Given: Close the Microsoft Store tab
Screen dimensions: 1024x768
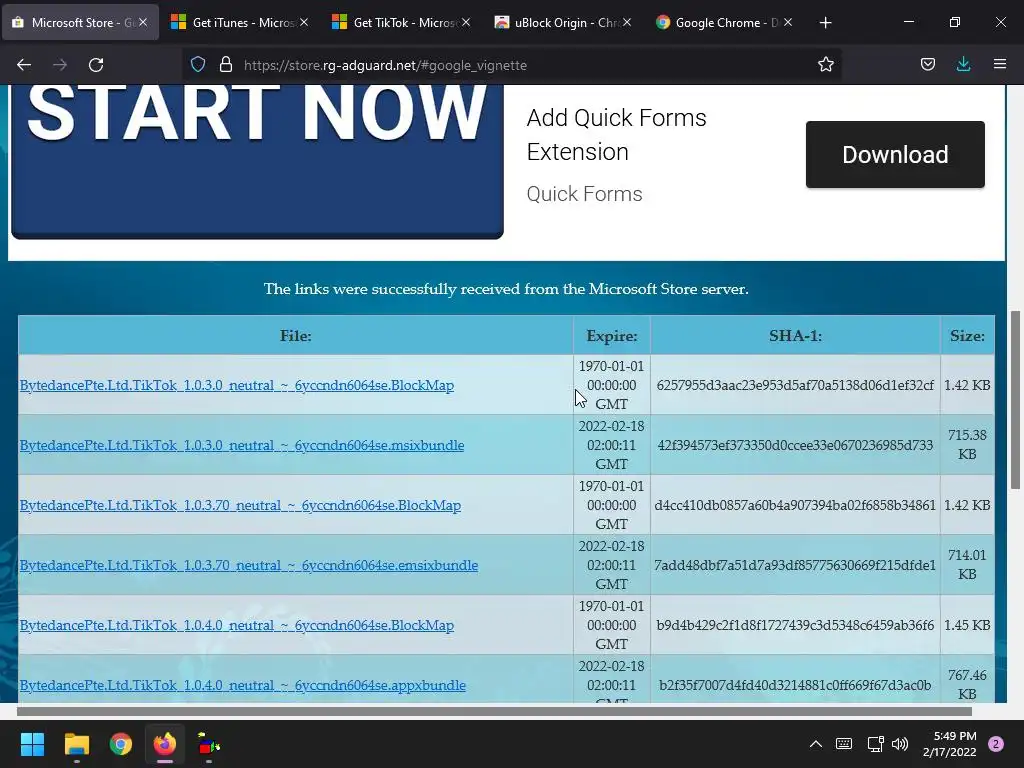Looking at the screenshot, I should pyautogui.click(x=143, y=22).
